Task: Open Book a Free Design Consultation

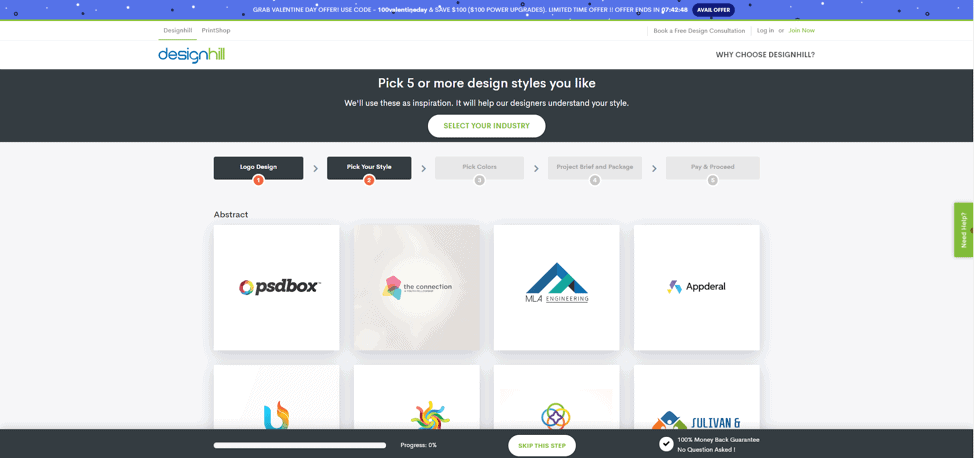Action: 699,30
